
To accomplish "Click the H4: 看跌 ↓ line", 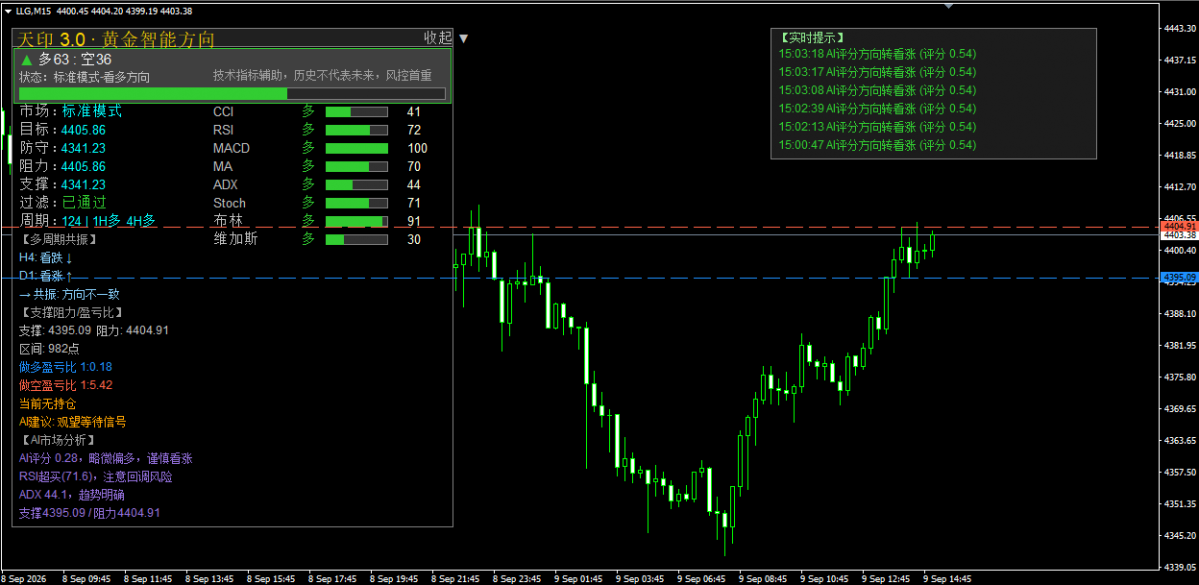I will click(46, 258).
